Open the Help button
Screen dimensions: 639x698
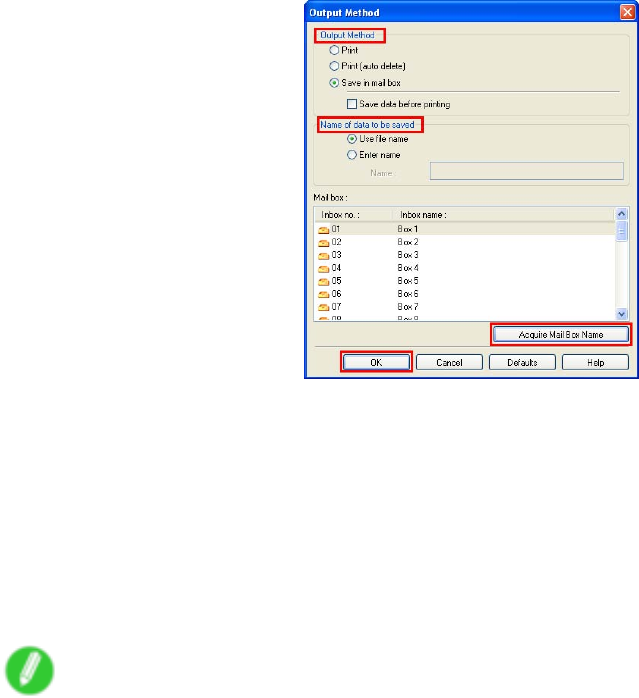coord(595,362)
